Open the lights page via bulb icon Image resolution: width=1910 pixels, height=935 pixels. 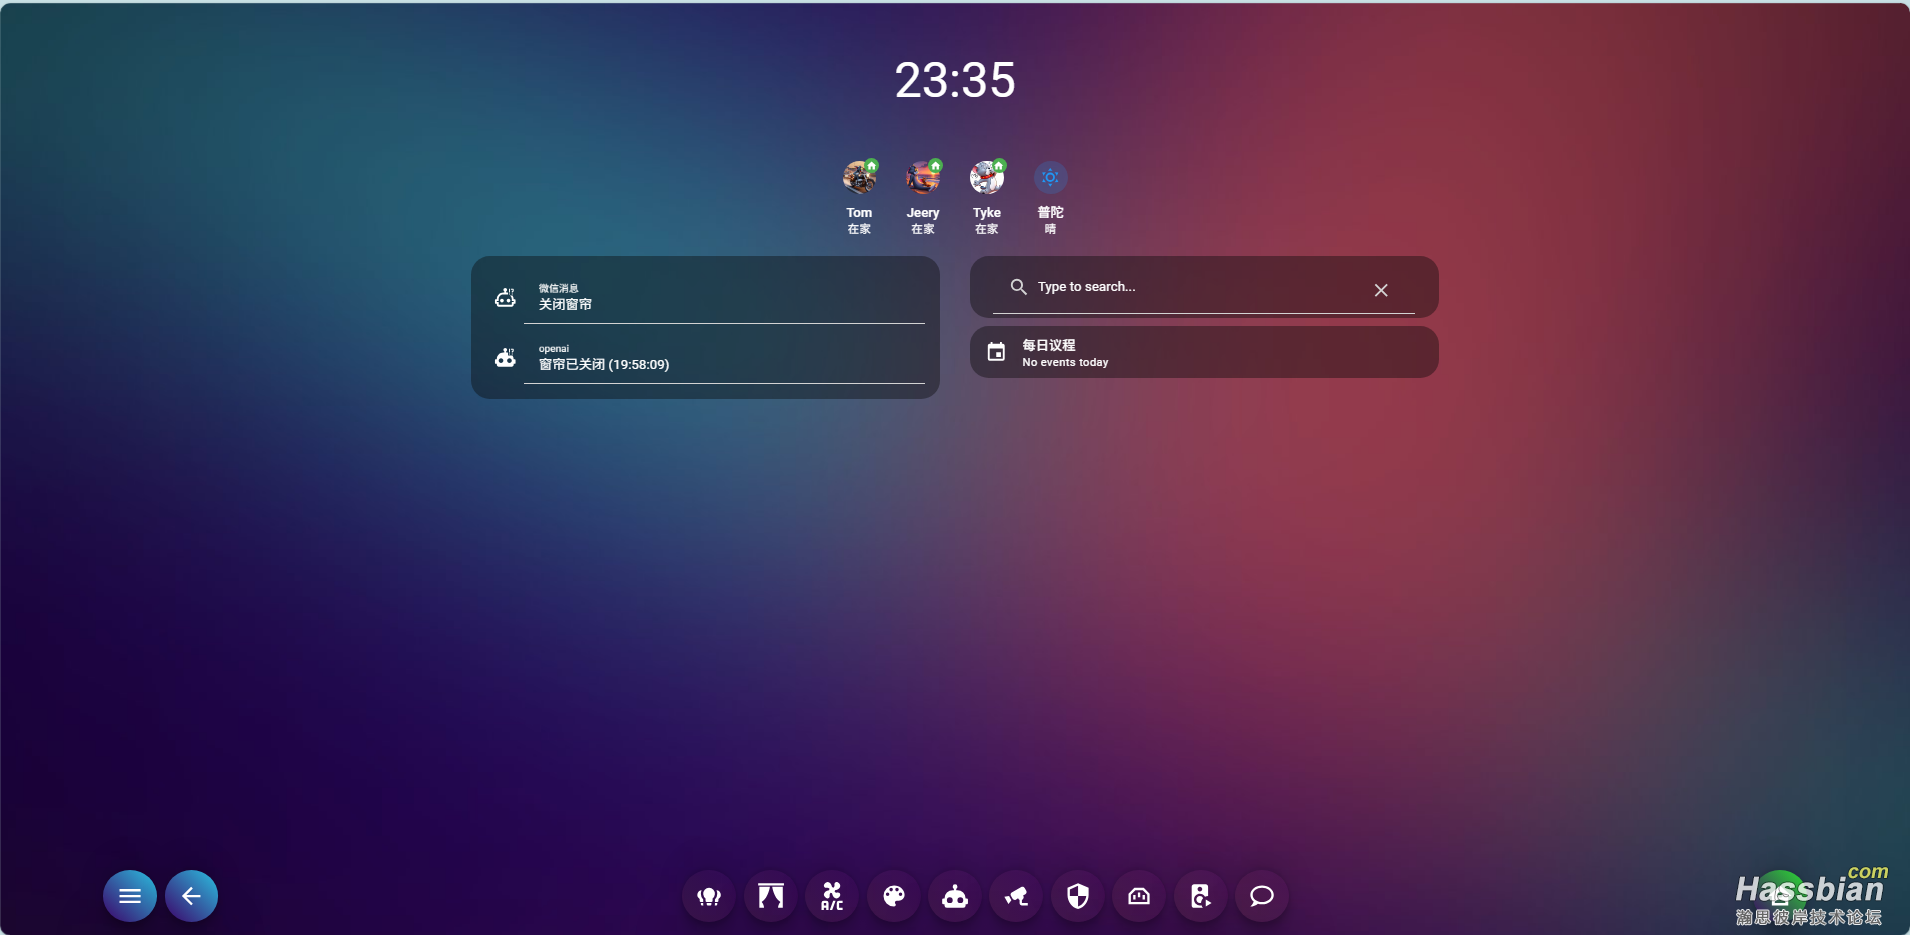[x=709, y=896]
